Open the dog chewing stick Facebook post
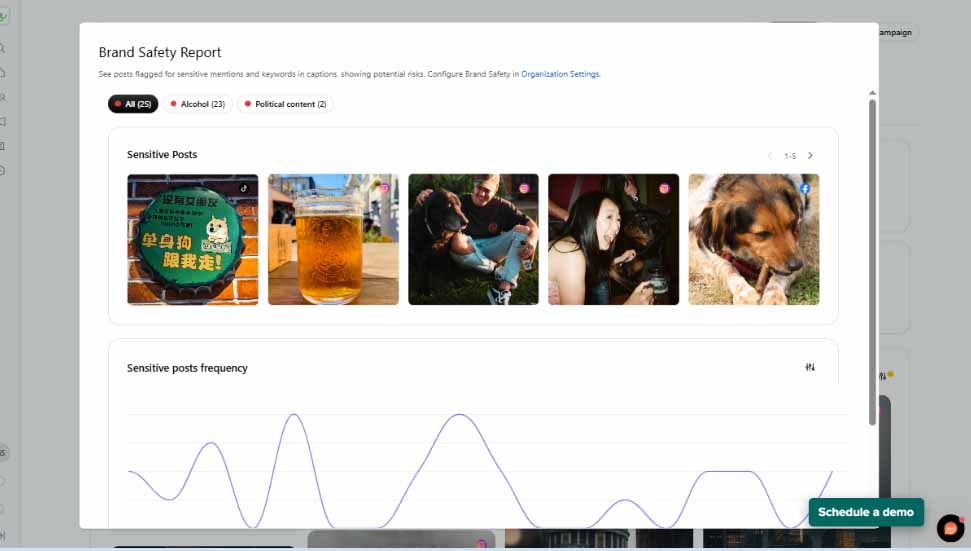971x551 pixels. pyautogui.click(x=754, y=239)
